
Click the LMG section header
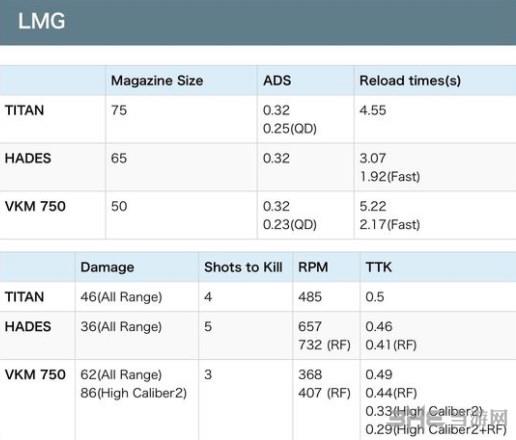41,21
